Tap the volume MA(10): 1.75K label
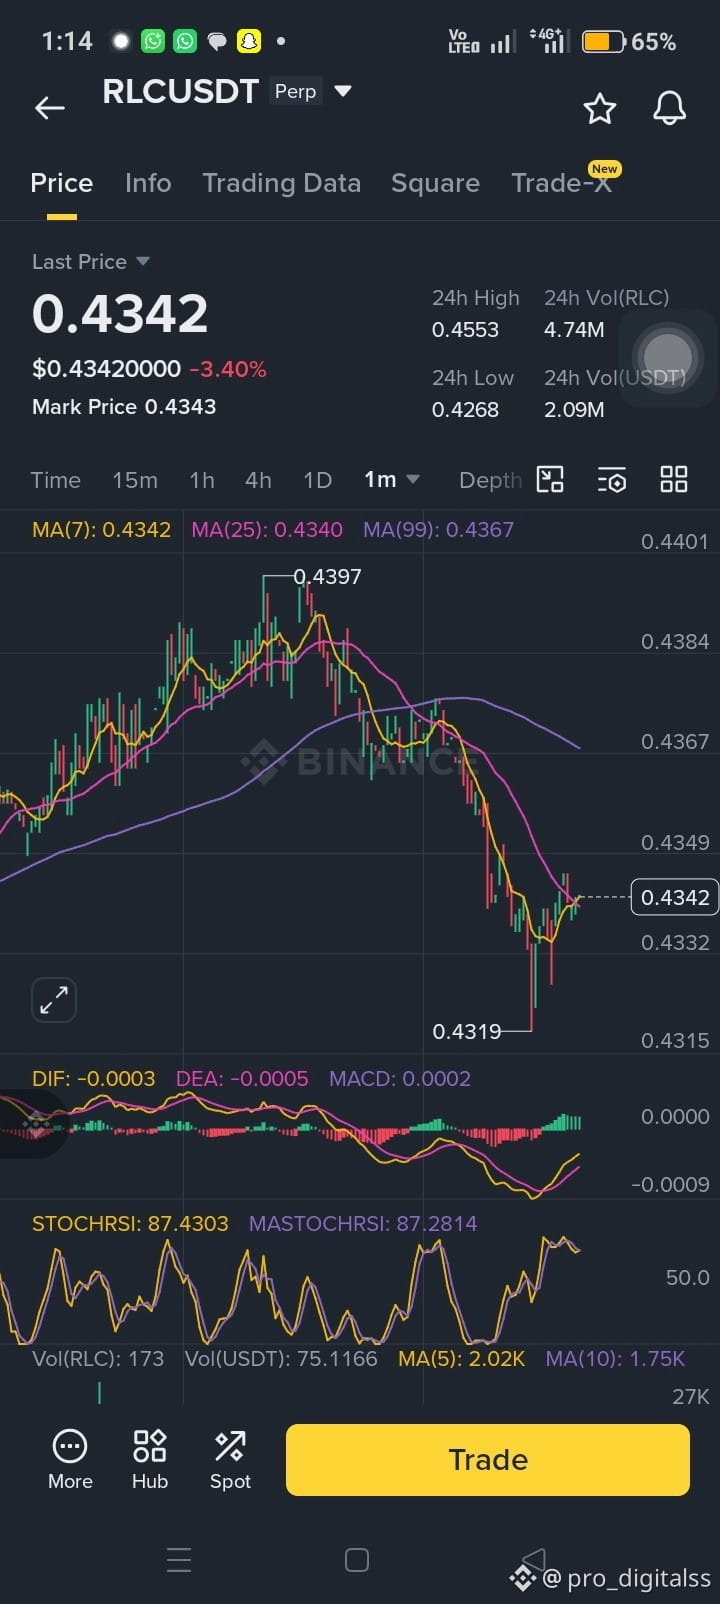The image size is (720, 1604). [x=615, y=1359]
